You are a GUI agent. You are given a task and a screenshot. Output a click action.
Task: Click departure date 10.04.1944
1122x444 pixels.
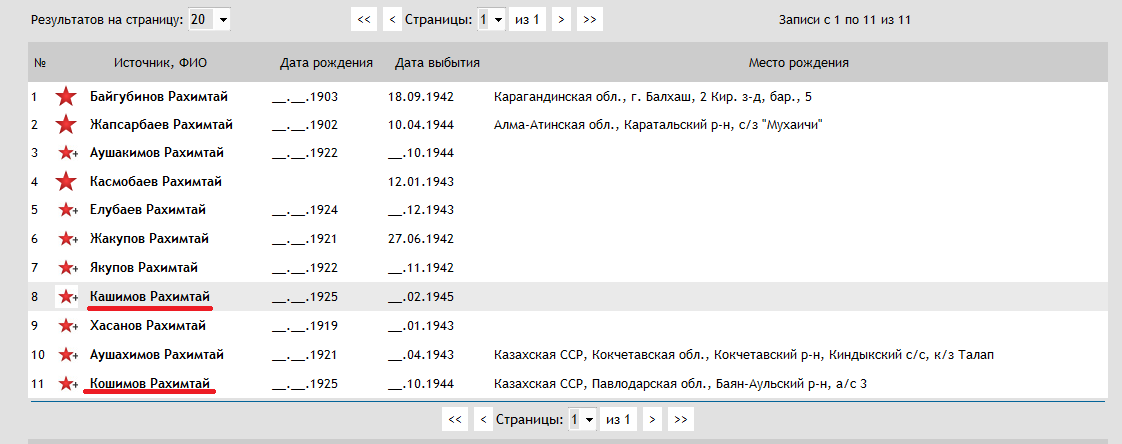(x=421, y=125)
